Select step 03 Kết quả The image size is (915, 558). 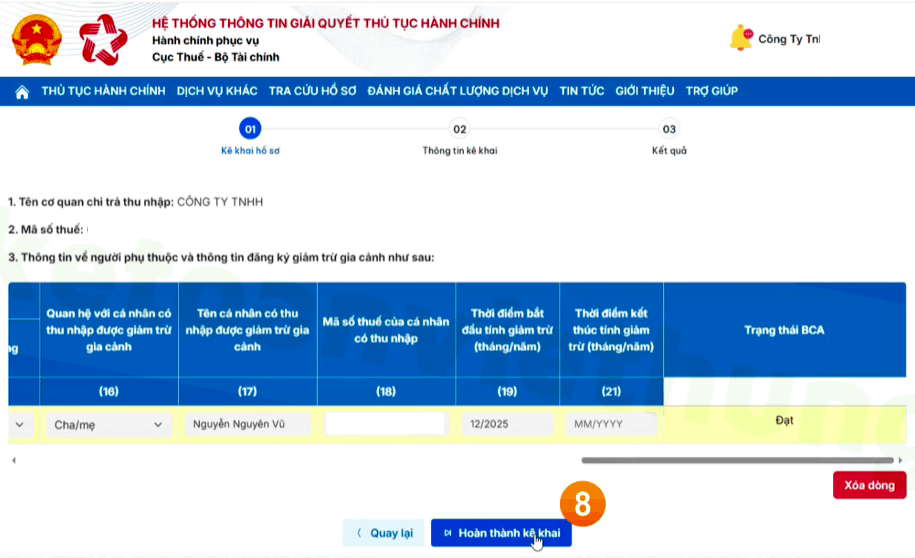click(669, 129)
